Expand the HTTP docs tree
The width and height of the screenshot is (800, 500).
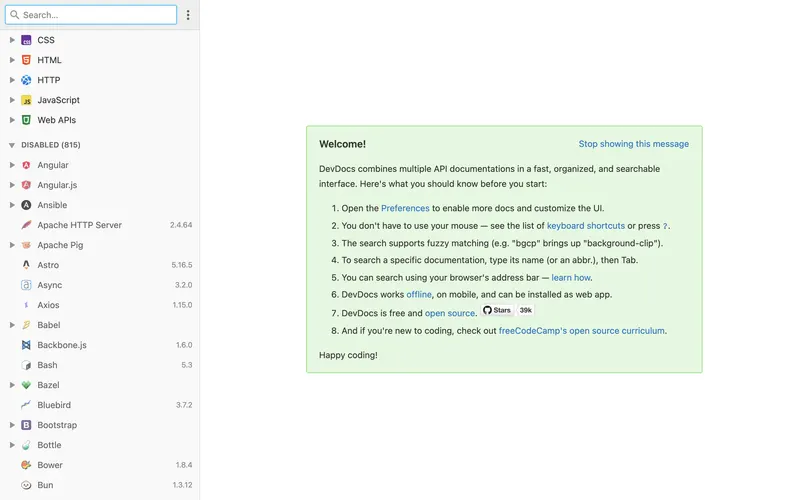12,80
